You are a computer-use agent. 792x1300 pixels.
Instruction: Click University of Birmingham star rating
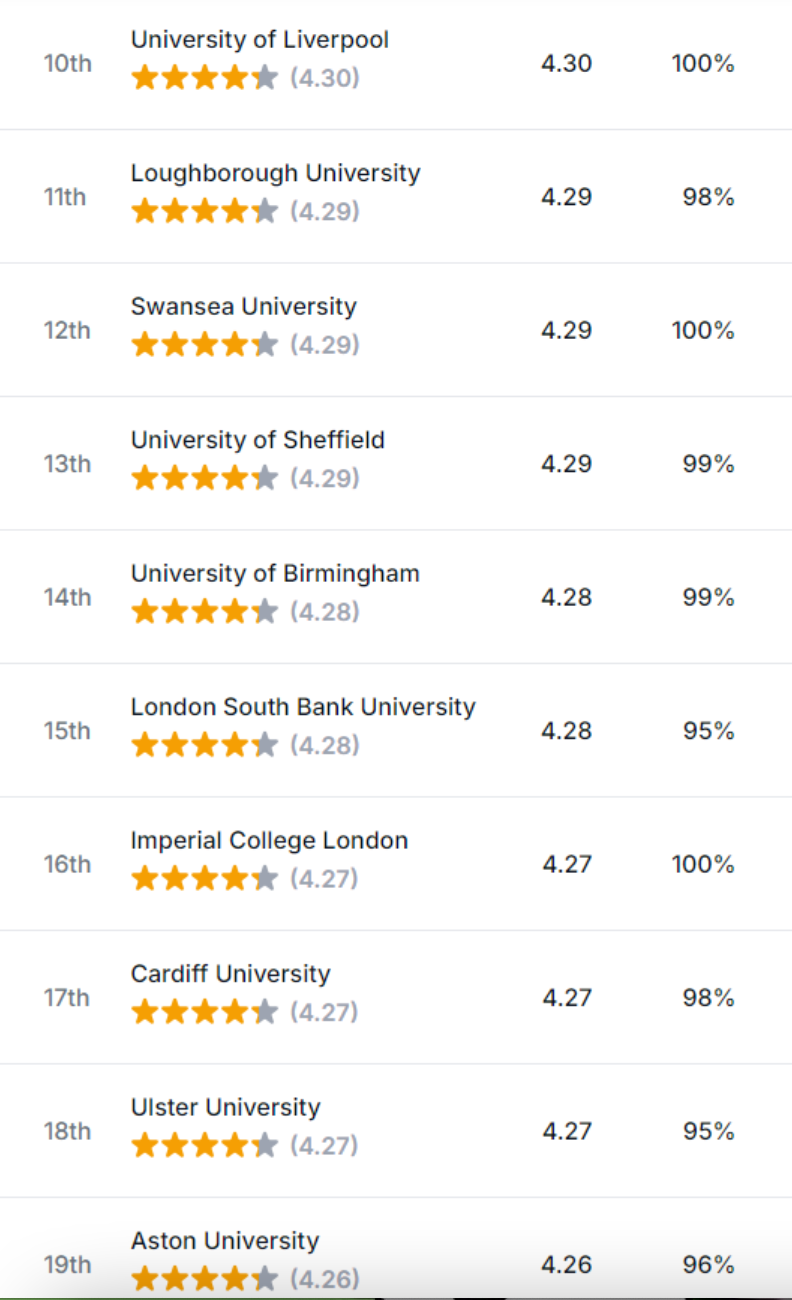[x=204, y=612]
